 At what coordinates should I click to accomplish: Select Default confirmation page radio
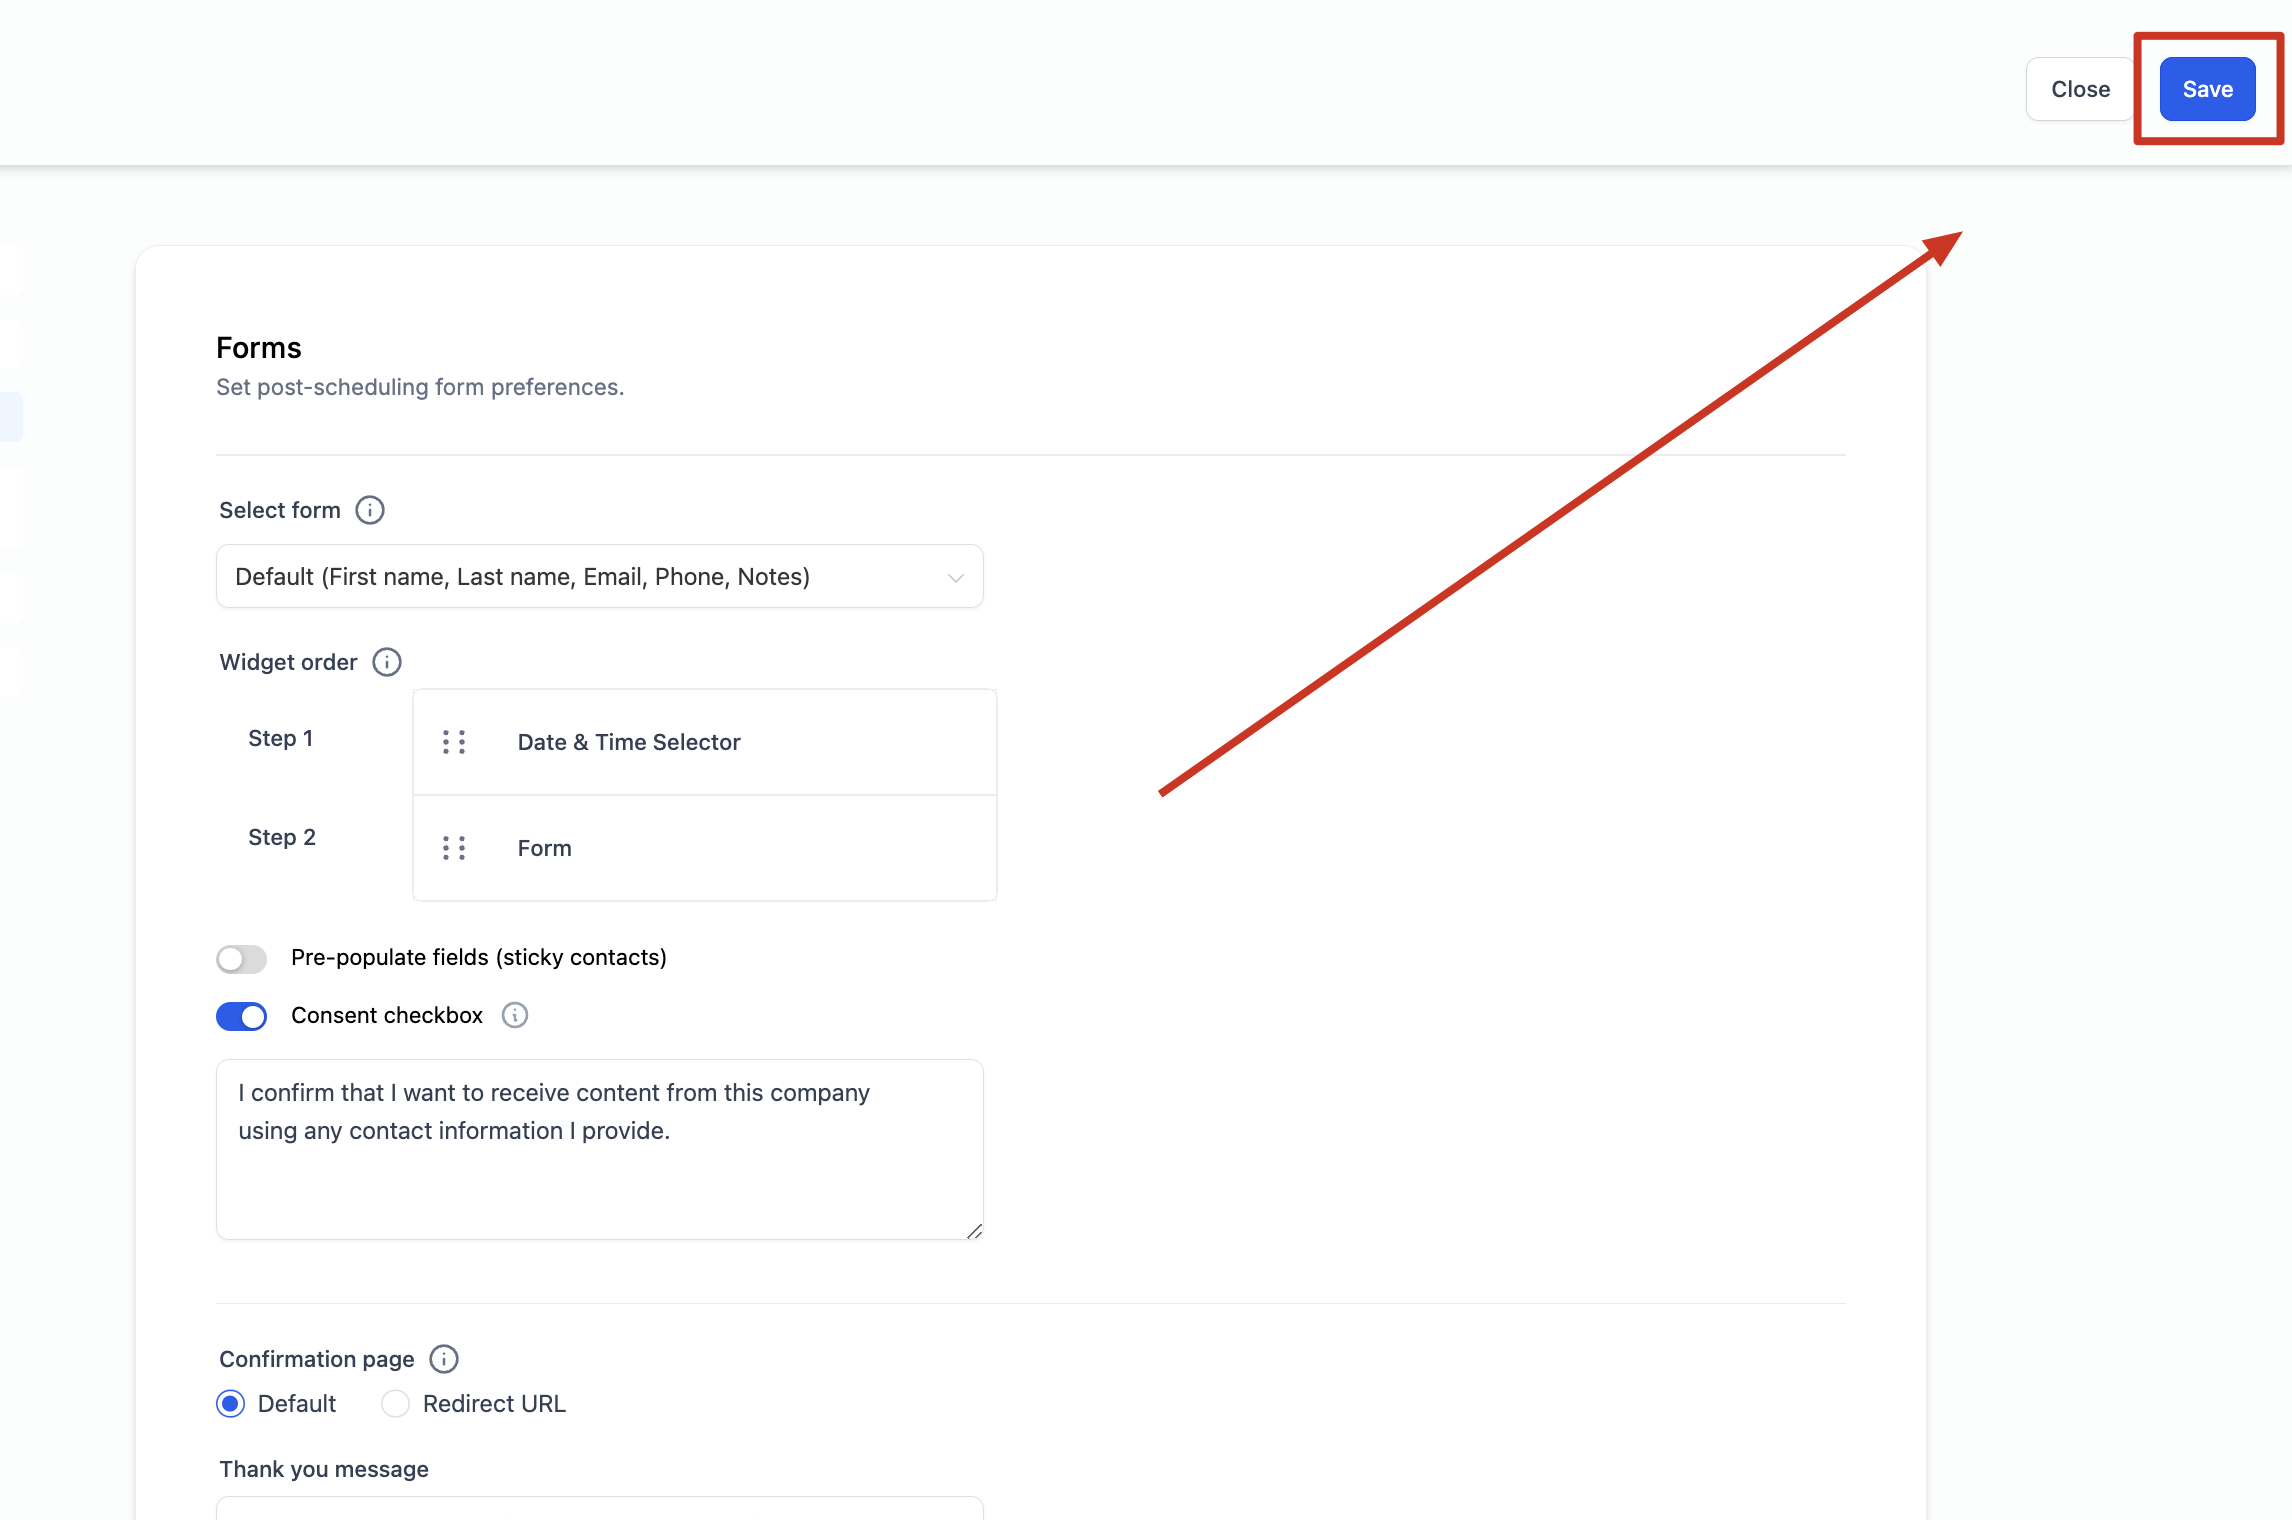(231, 1404)
